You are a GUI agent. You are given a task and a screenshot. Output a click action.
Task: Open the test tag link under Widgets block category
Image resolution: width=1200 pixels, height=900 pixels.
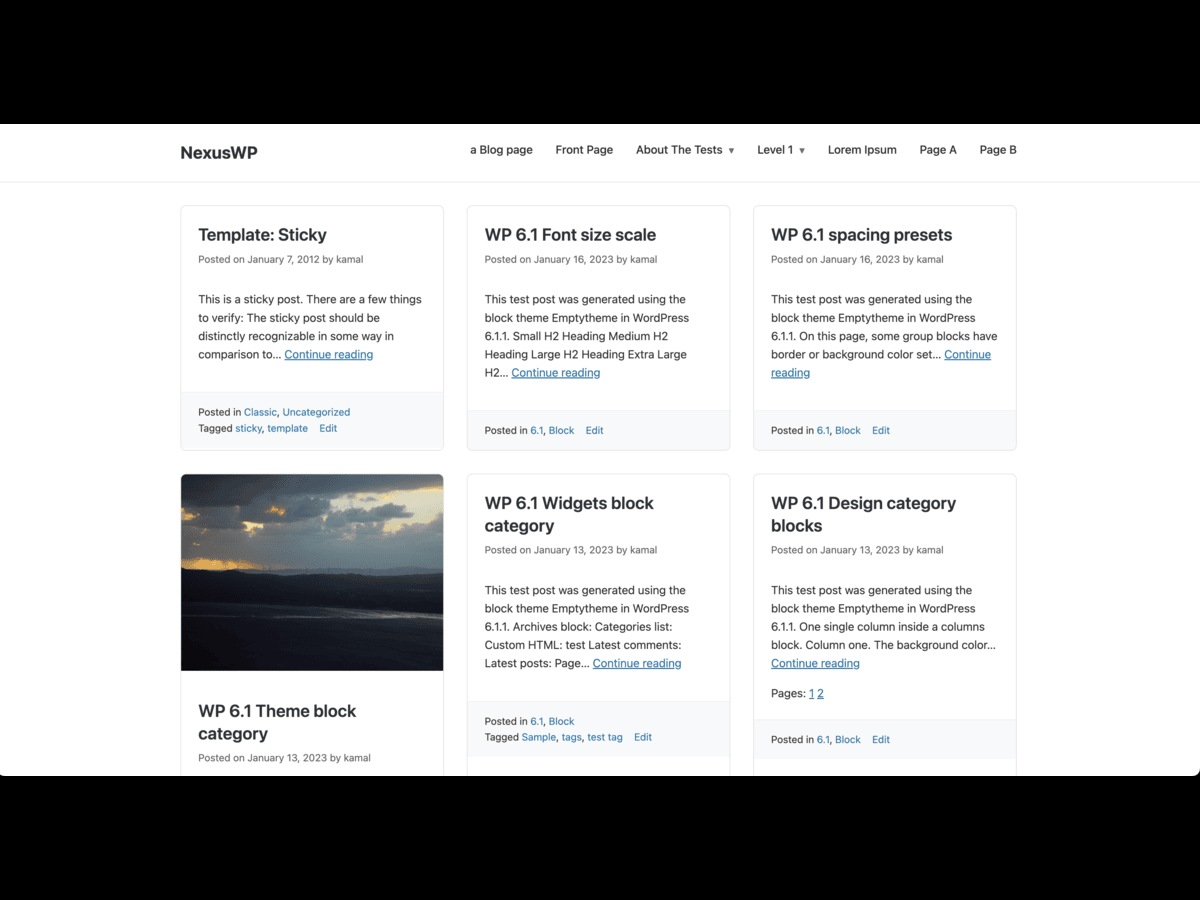pyautogui.click(x=604, y=737)
